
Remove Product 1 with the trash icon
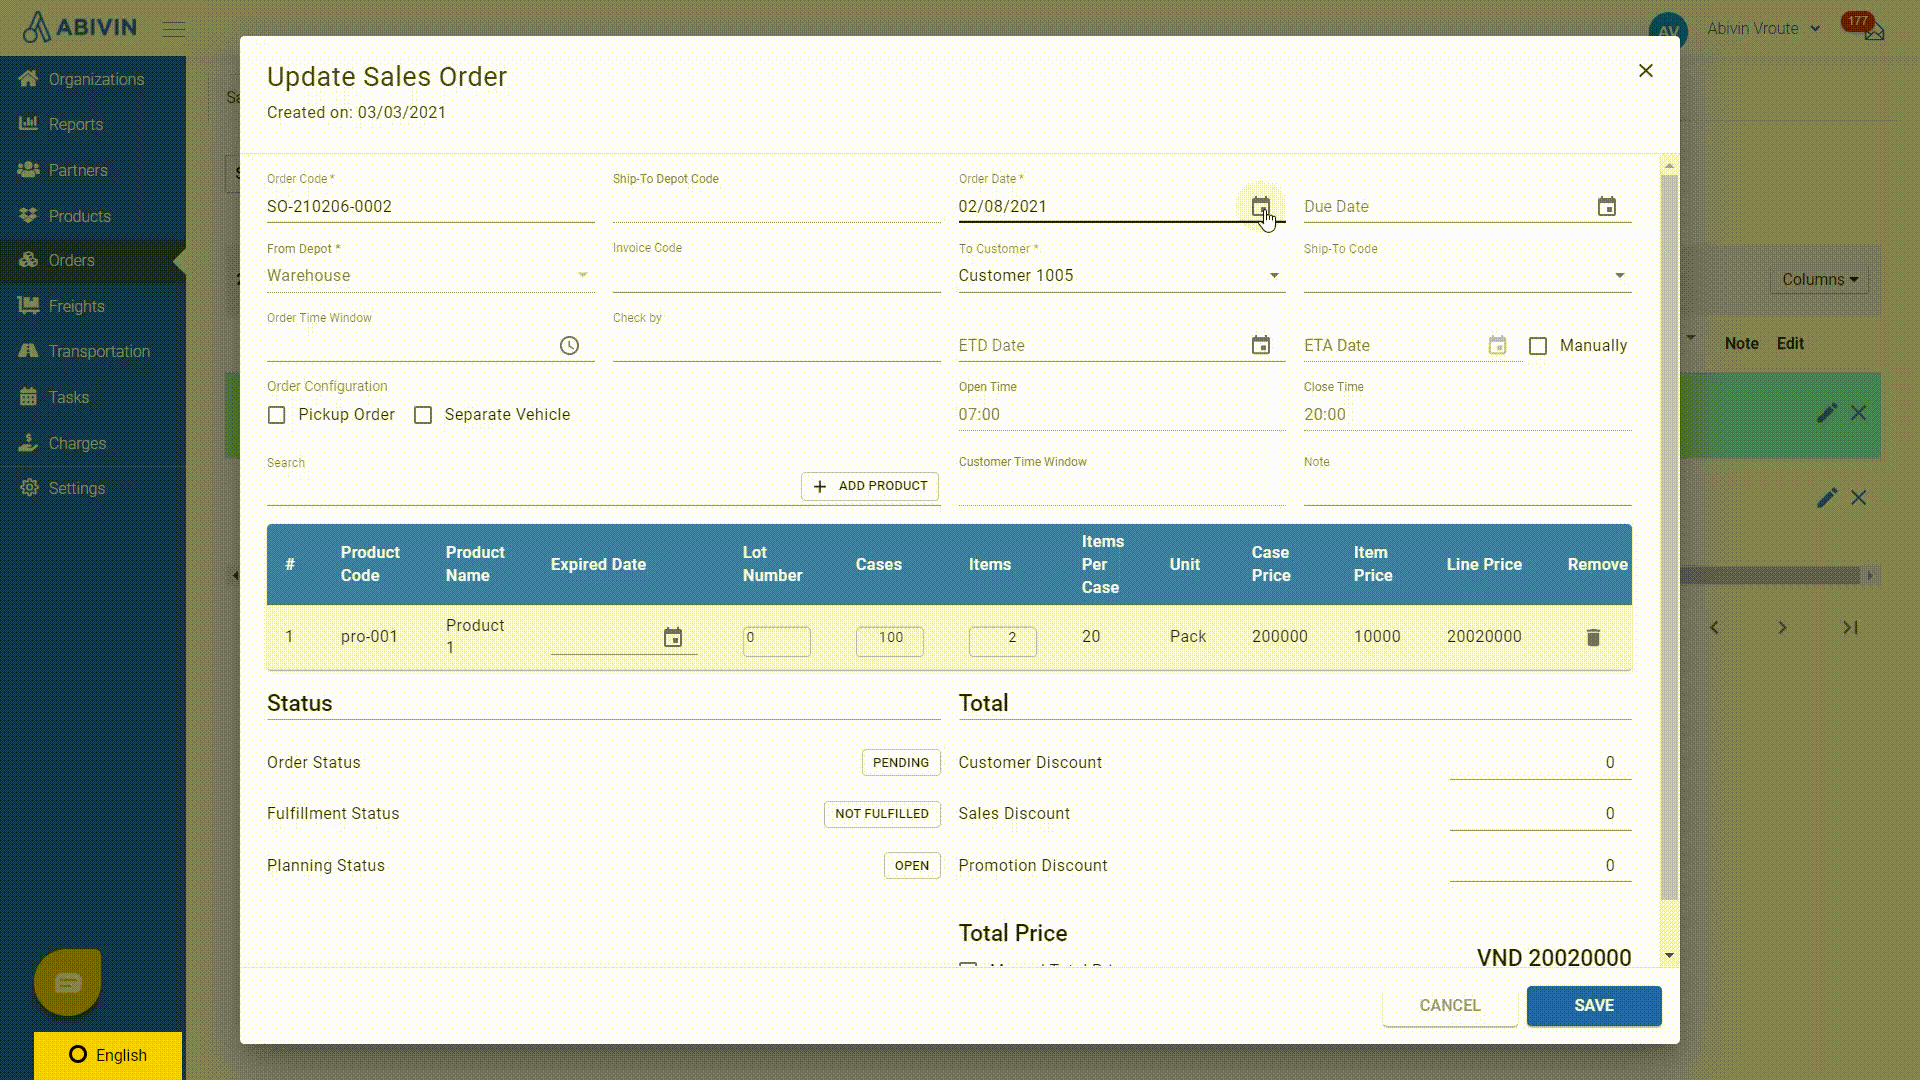point(1593,637)
